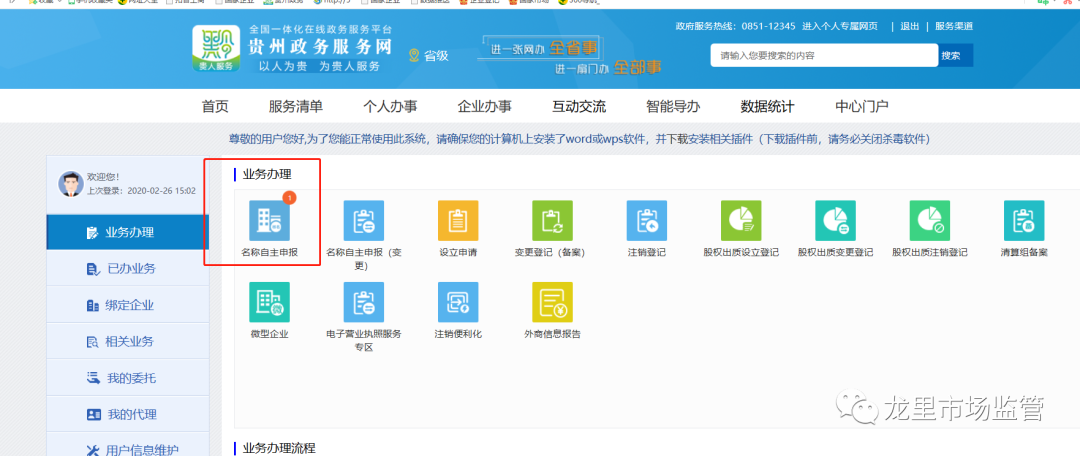Open the 股权出质变更登记 icon
Viewport: 1080px width, 456px height.
[835, 221]
